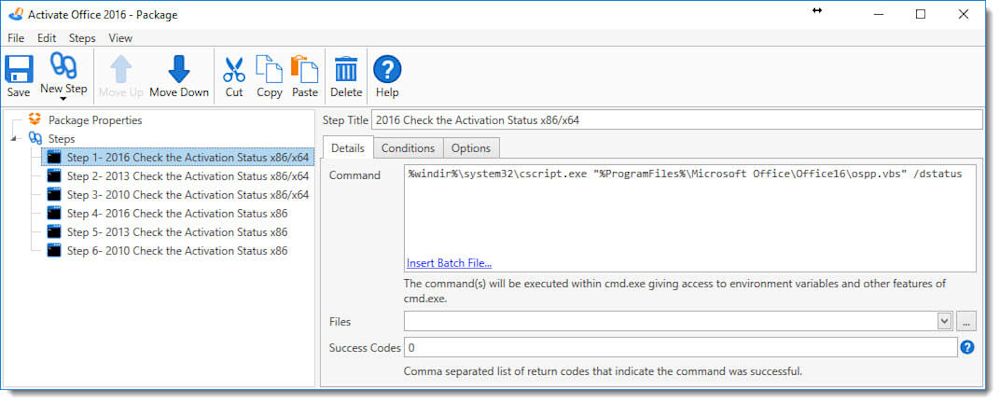Open the Steps menu

[x=82, y=38]
